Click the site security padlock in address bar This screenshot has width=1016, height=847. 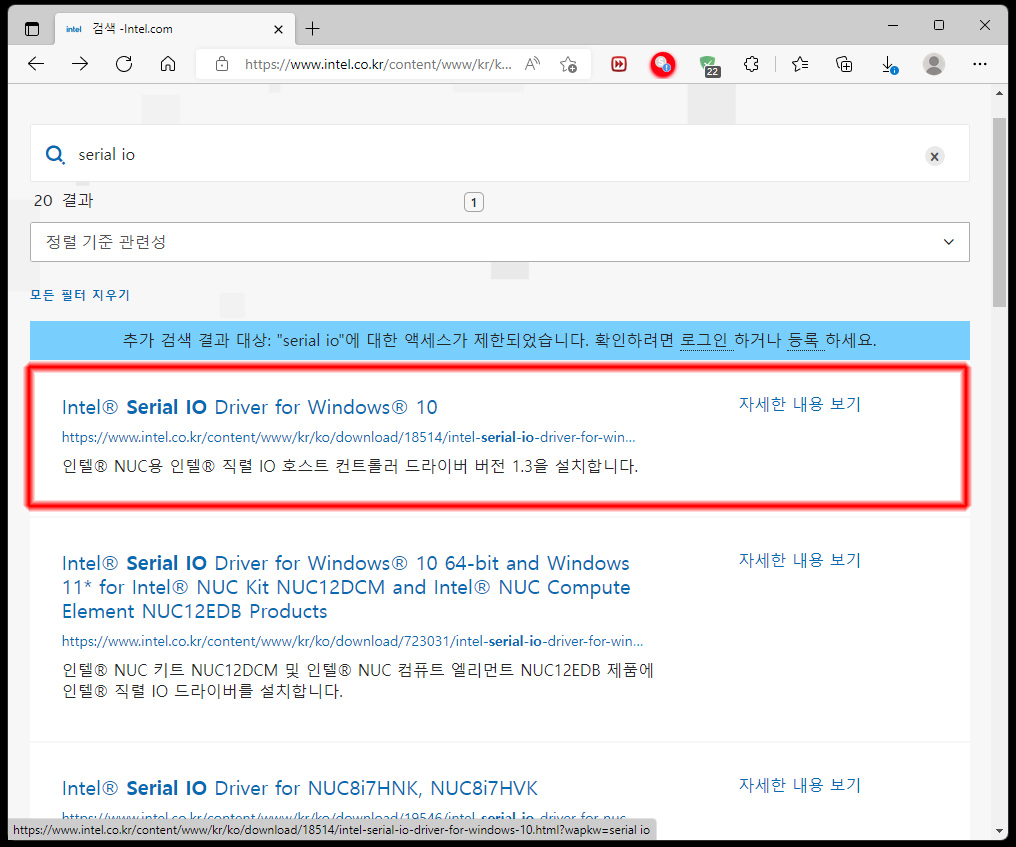221,63
